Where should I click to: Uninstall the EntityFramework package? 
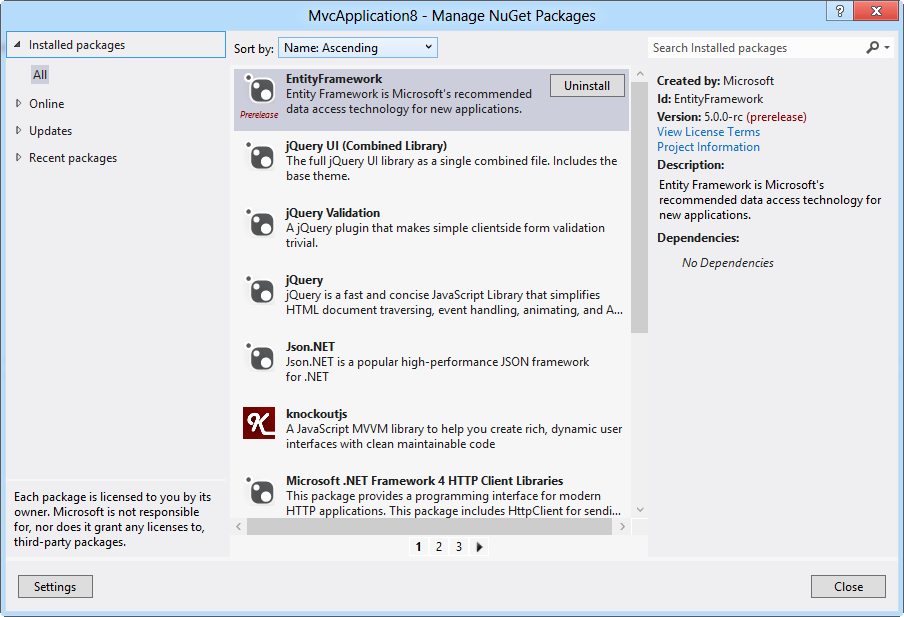click(x=587, y=85)
